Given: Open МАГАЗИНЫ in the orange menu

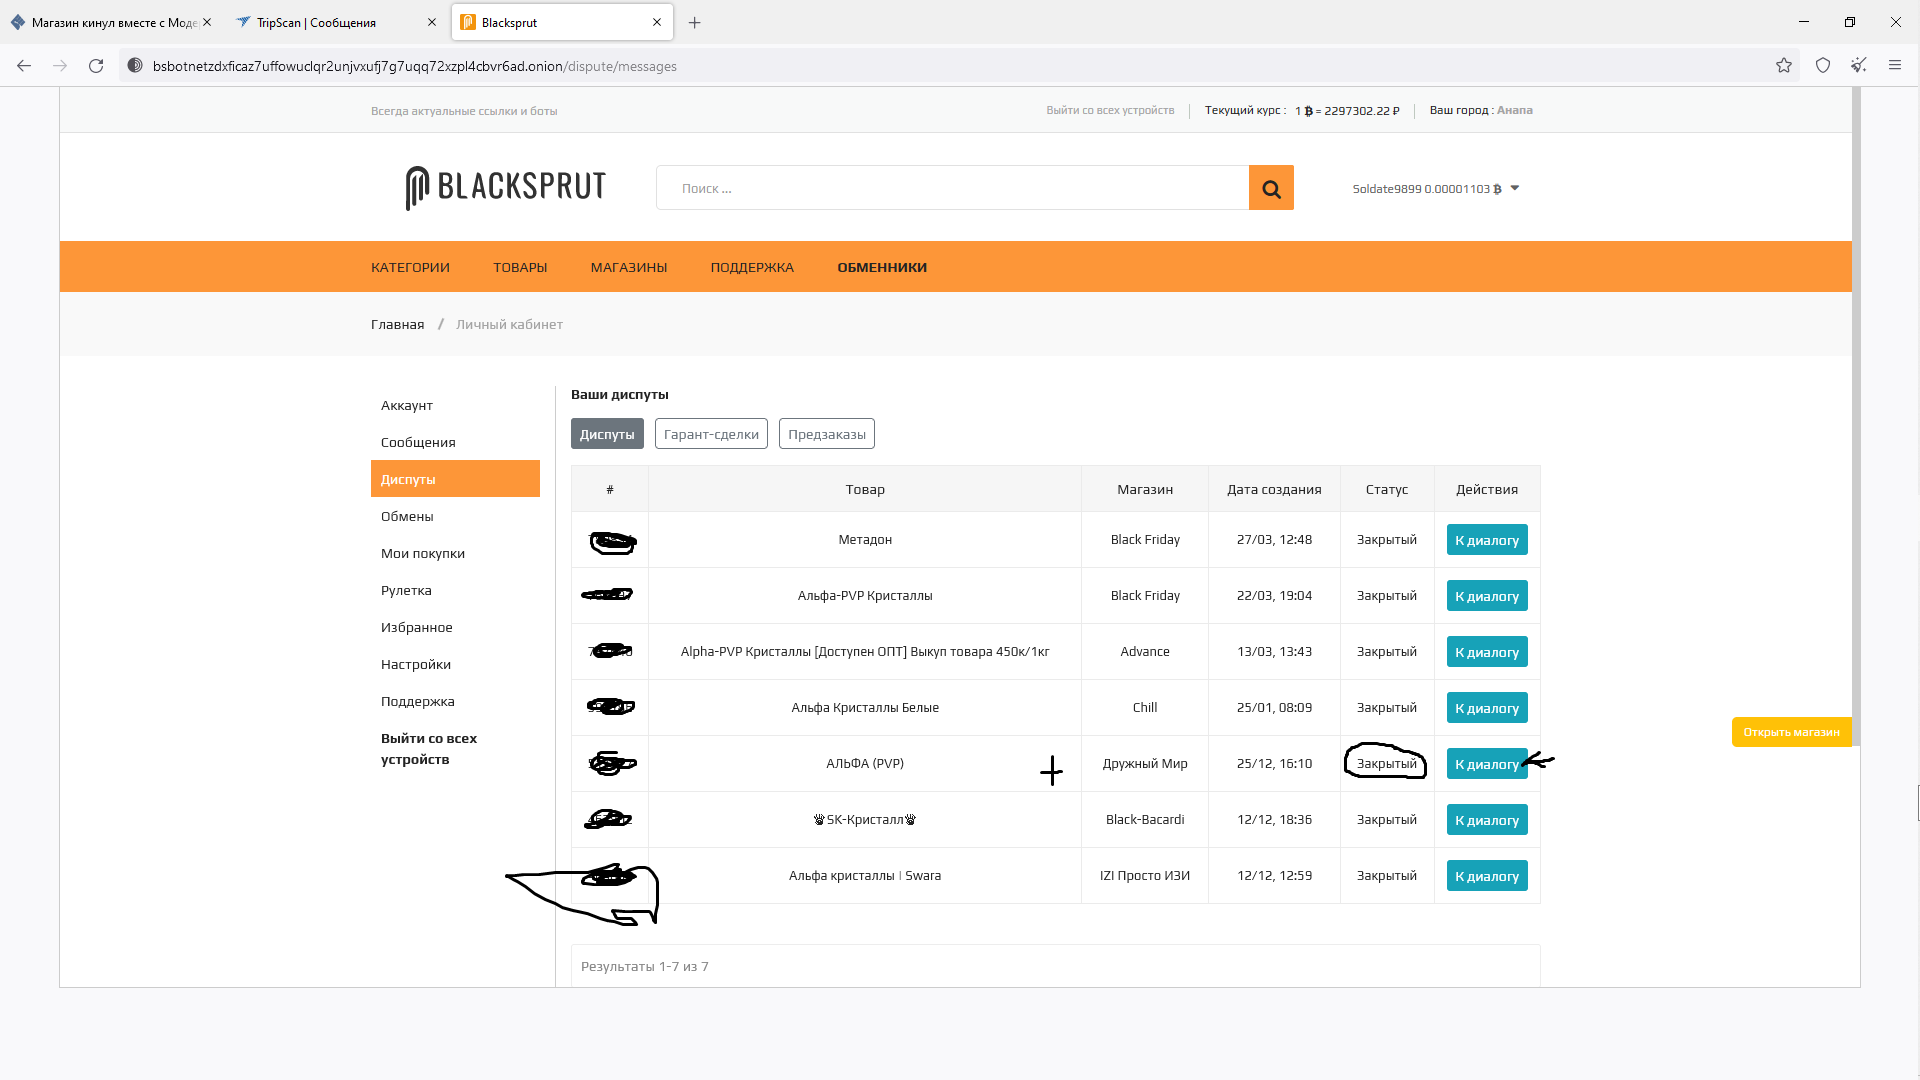Looking at the screenshot, I should tap(629, 267).
